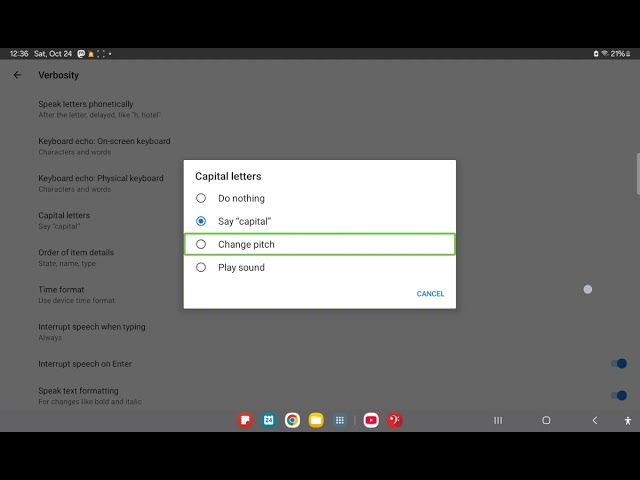The width and height of the screenshot is (640, 480).
Task: Choose the 'Change pitch' radio option
Action: click(320, 244)
